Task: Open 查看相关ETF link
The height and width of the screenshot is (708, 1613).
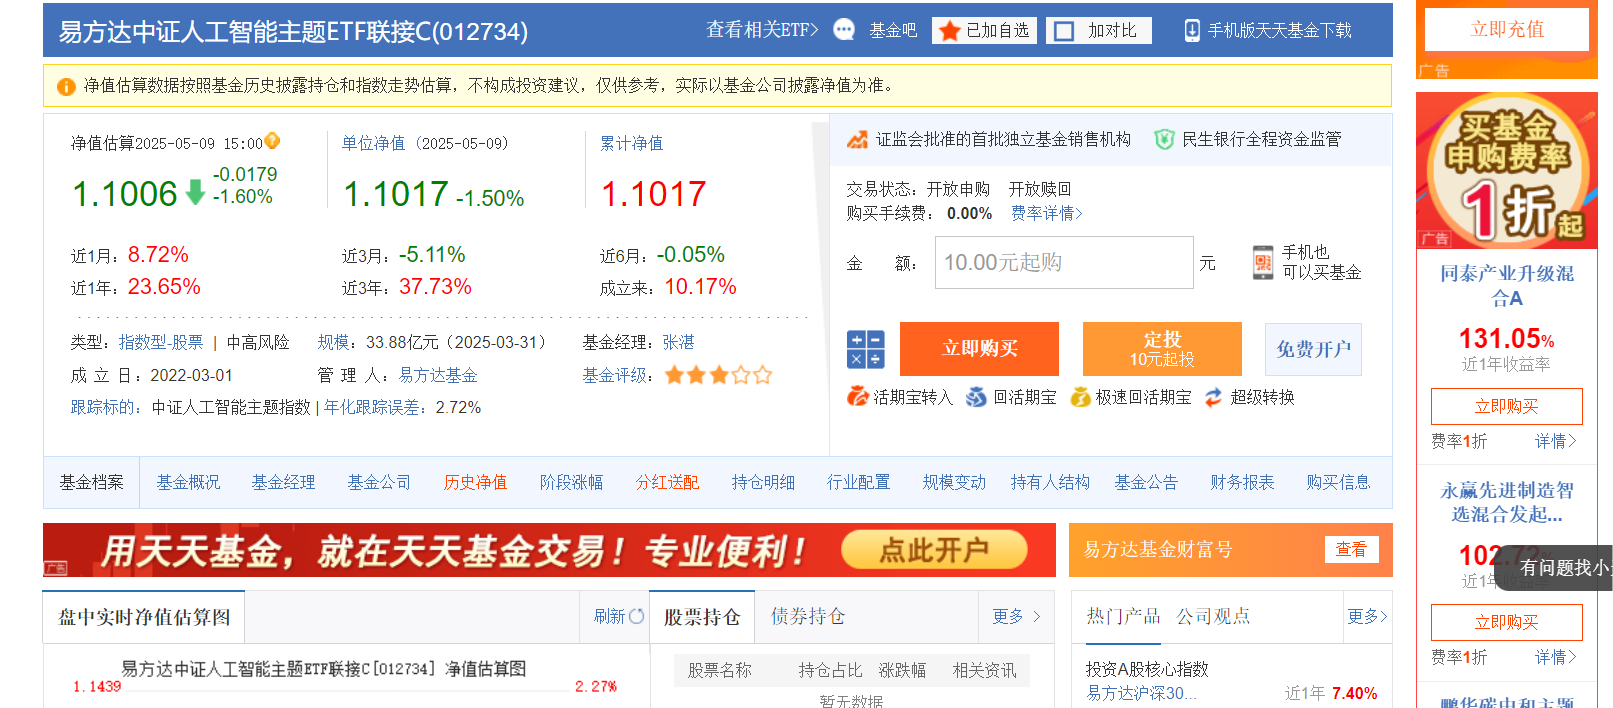Action: coord(762,30)
